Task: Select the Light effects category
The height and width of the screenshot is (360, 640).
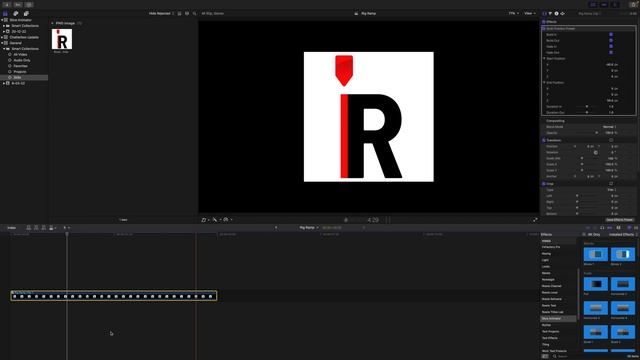Action: (x=545, y=260)
